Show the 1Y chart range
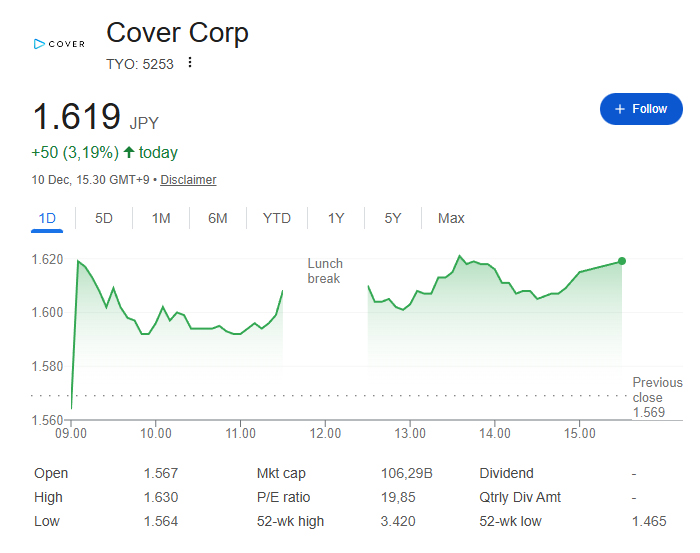700x553 pixels. click(x=336, y=218)
